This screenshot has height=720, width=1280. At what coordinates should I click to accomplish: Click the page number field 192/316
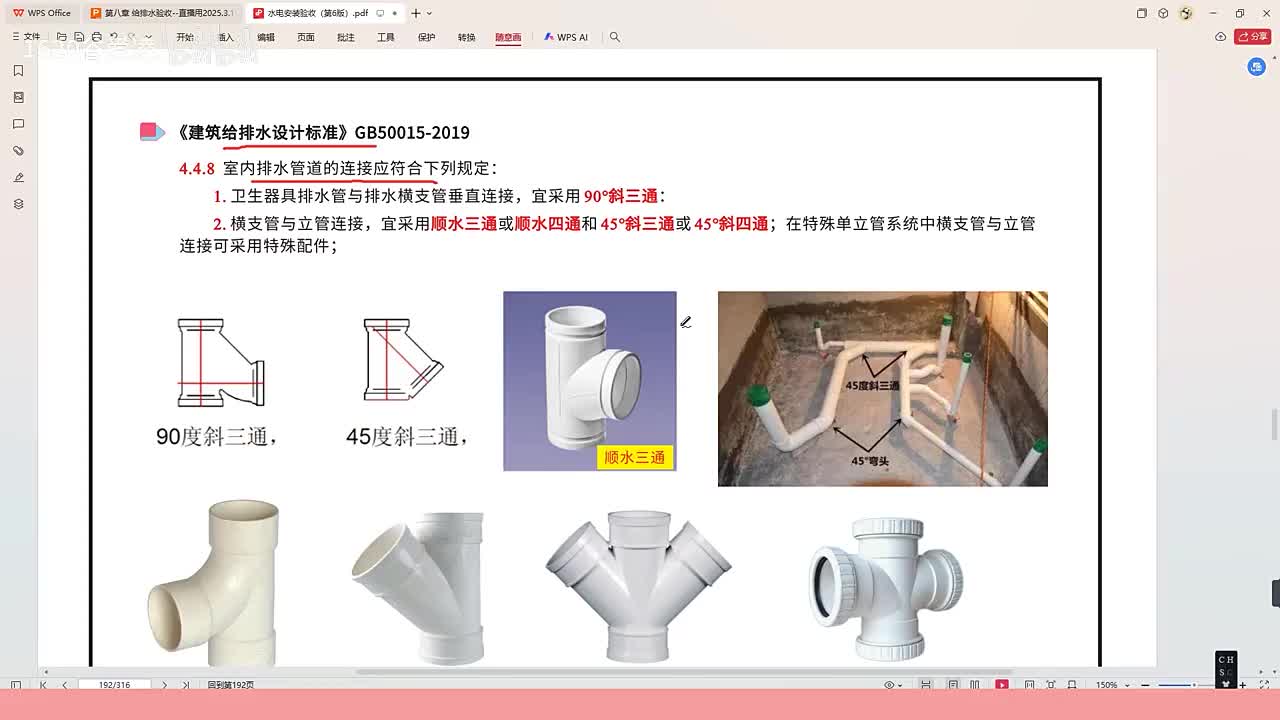click(x=114, y=685)
